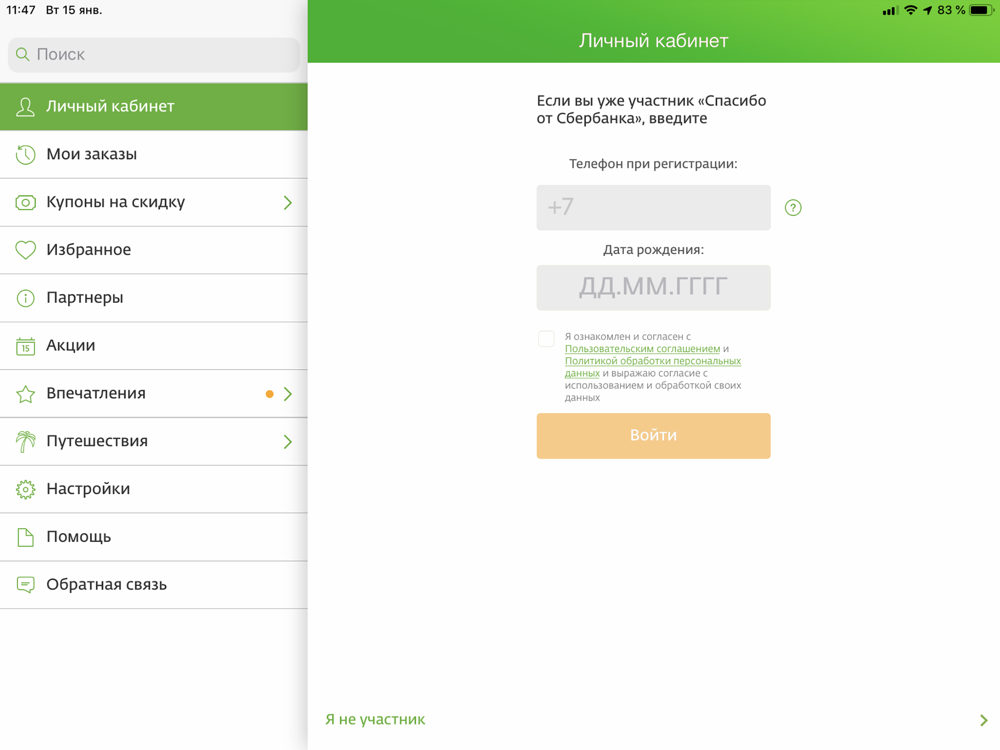Click the coupon icon beside Купоны на скидку

click(26, 203)
